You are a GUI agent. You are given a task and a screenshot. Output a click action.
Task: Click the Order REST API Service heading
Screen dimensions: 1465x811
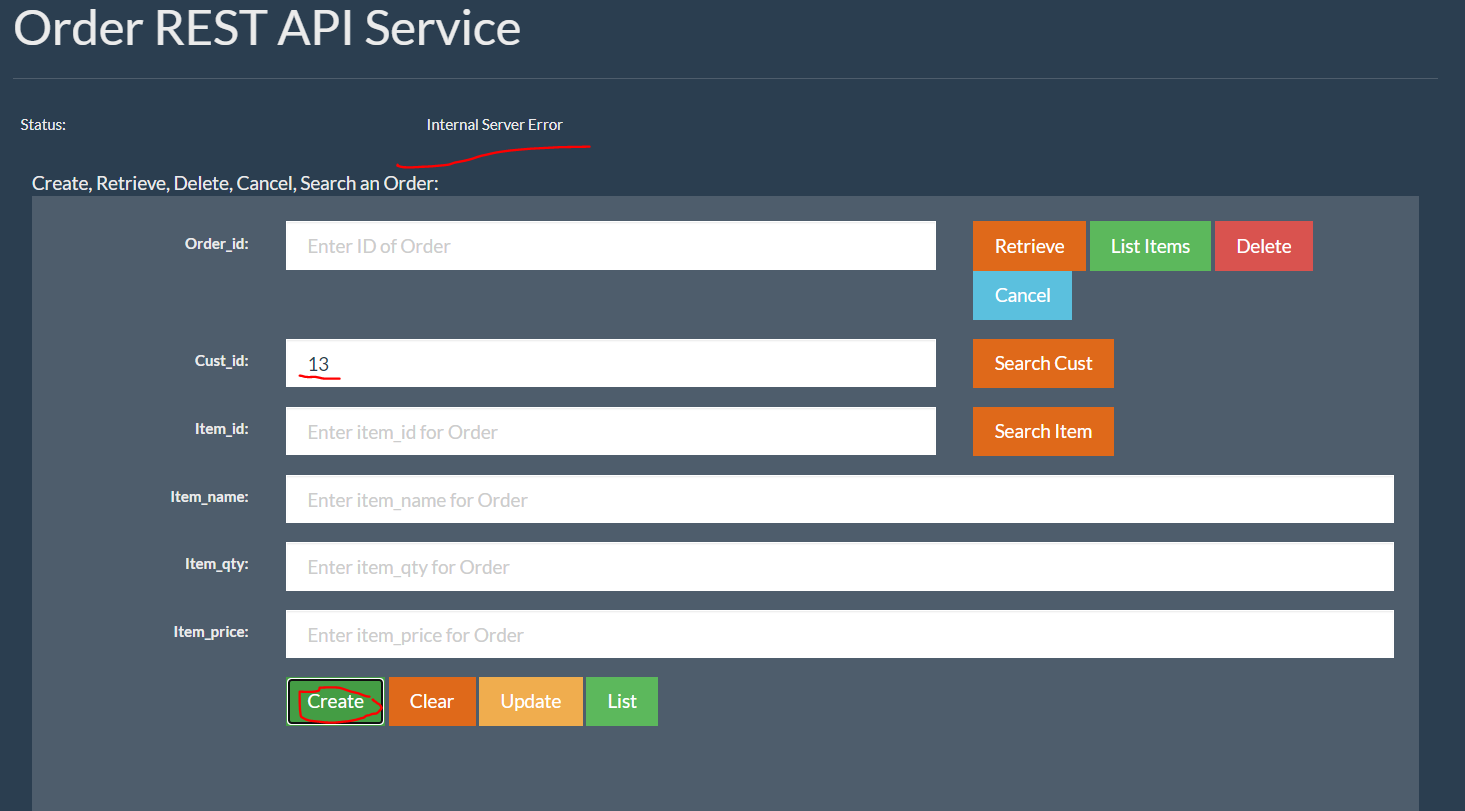pyautogui.click(x=267, y=28)
